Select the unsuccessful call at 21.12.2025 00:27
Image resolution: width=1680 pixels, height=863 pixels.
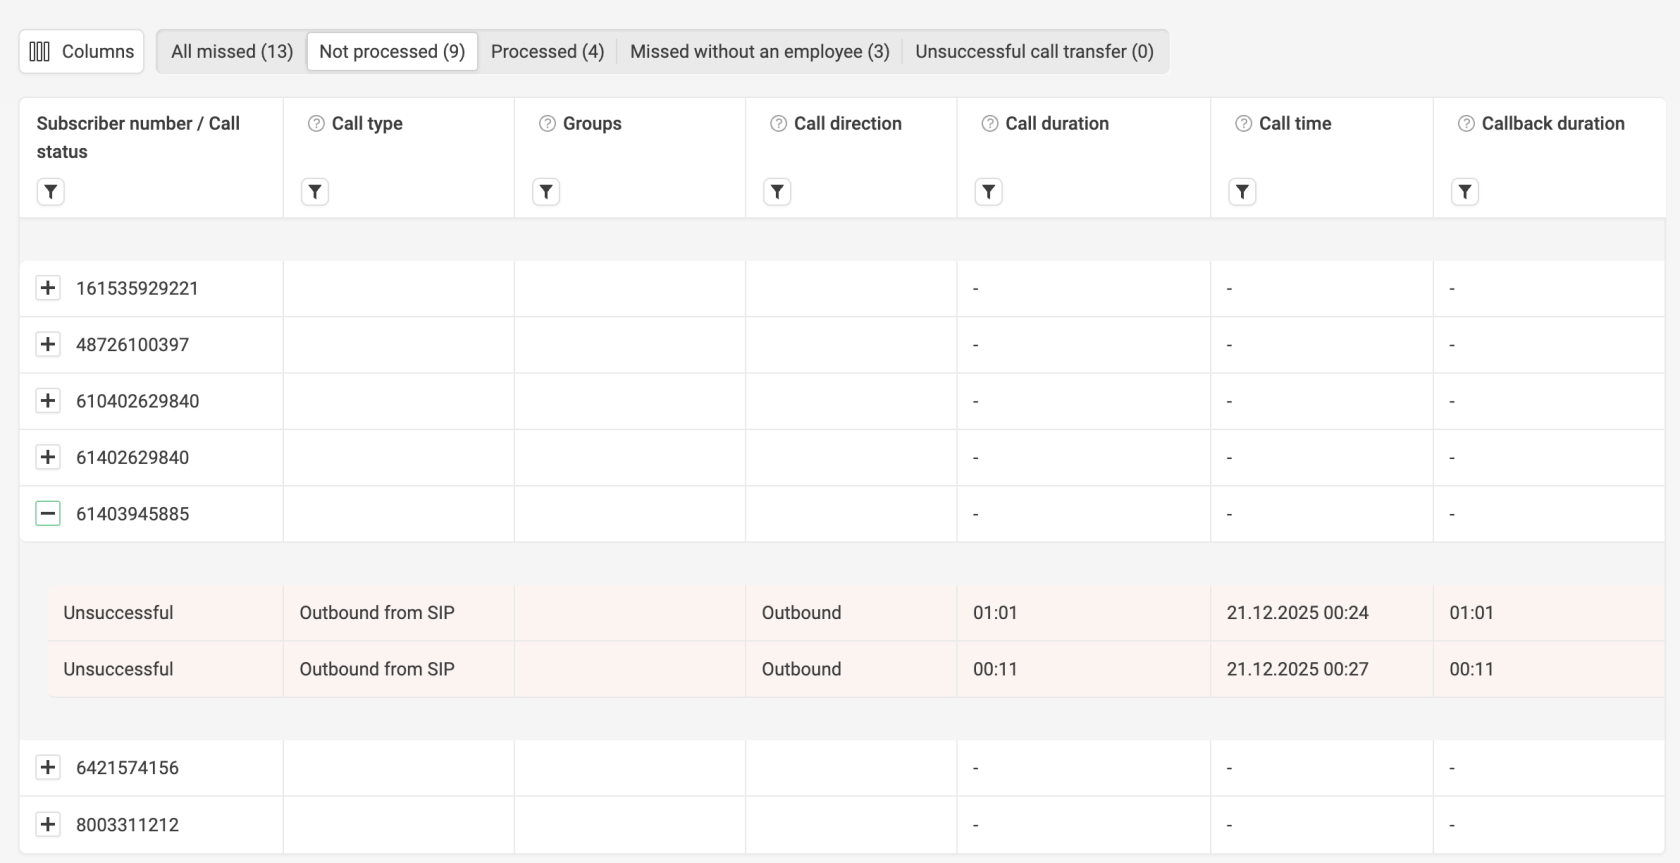[118, 669]
